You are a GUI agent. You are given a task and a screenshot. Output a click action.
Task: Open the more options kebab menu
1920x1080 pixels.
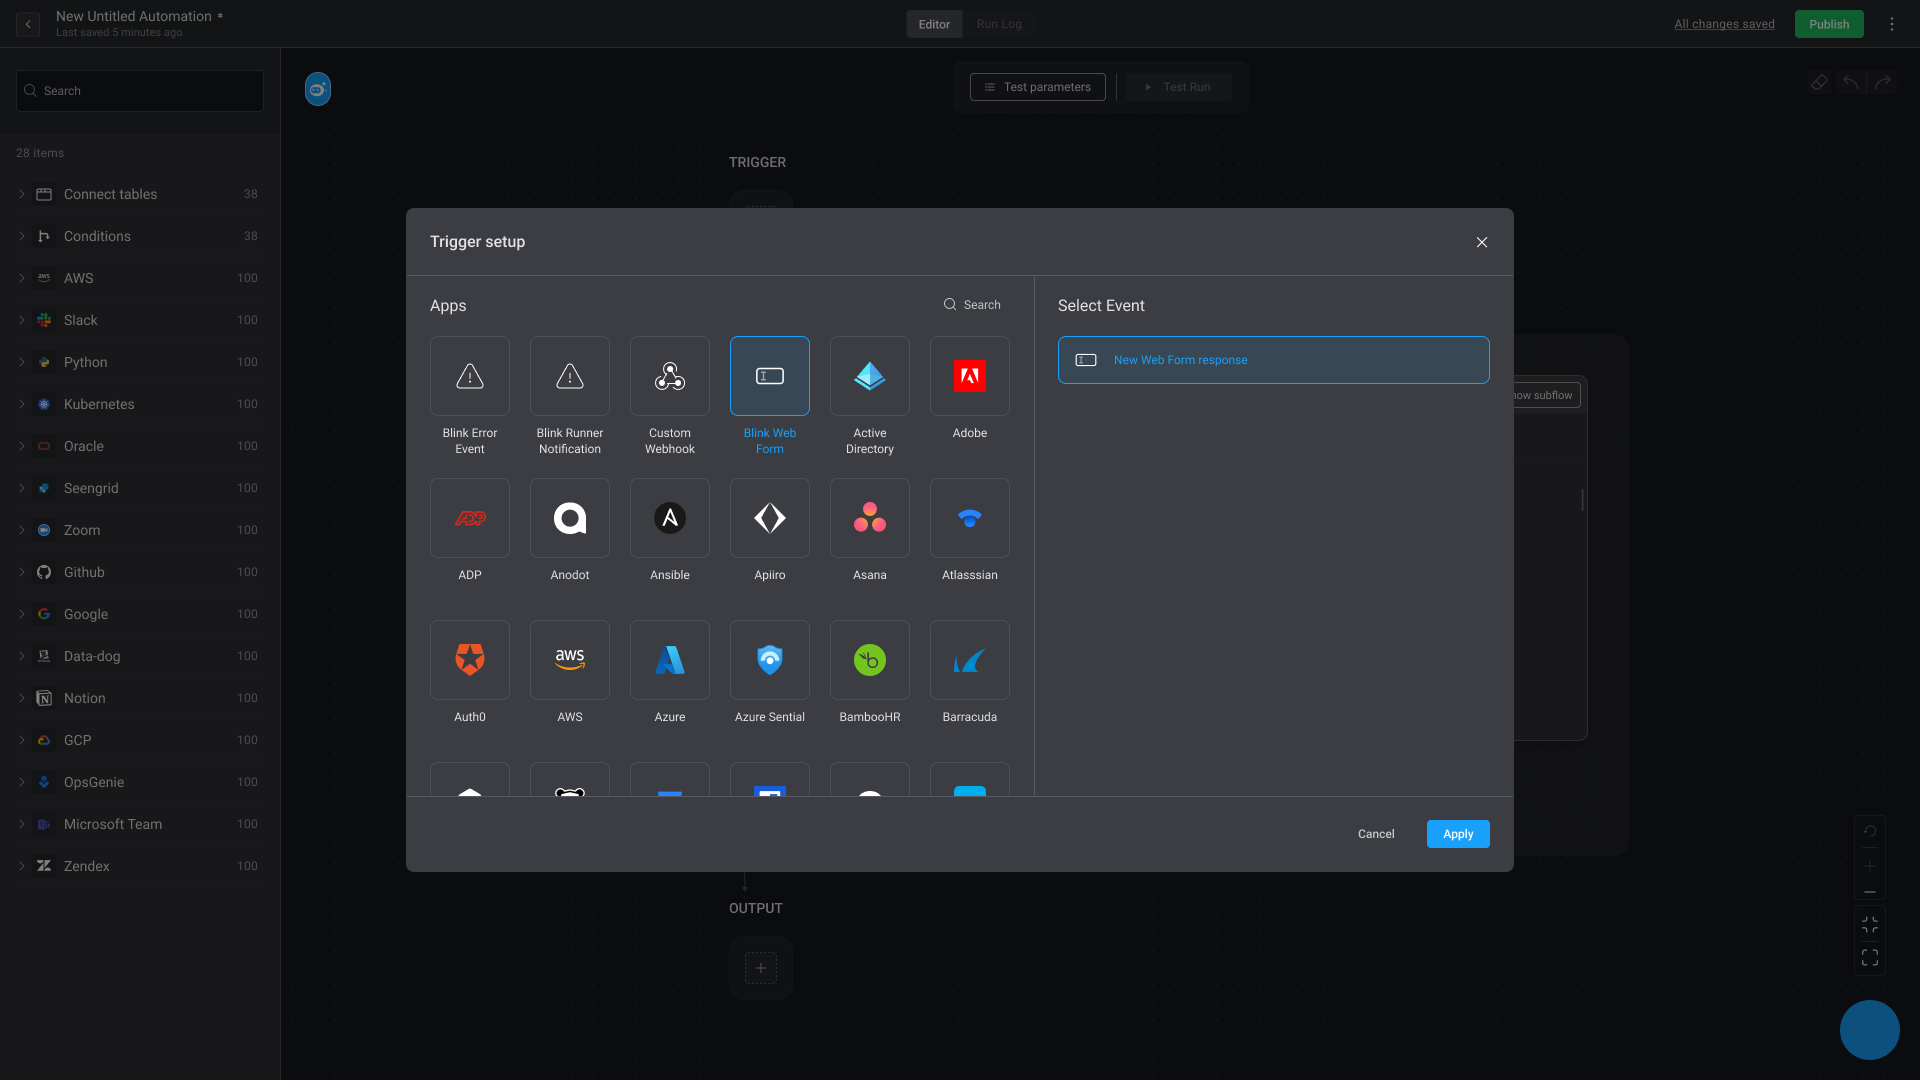pyautogui.click(x=1892, y=24)
